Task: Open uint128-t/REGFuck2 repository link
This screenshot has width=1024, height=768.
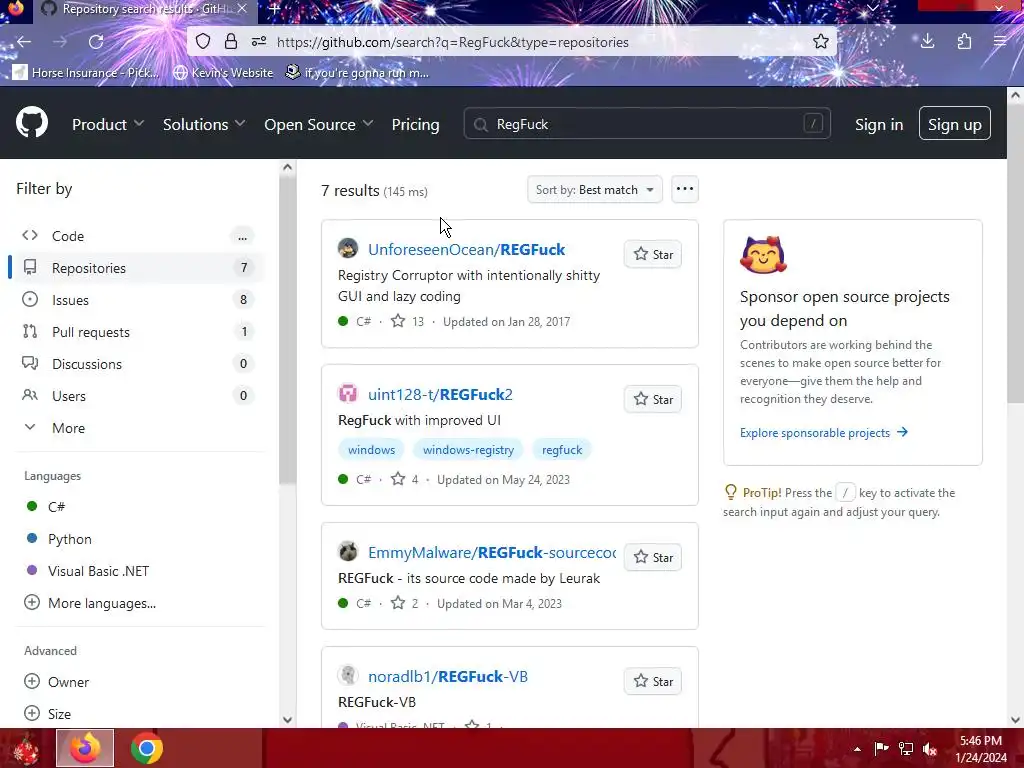Action: click(440, 394)
